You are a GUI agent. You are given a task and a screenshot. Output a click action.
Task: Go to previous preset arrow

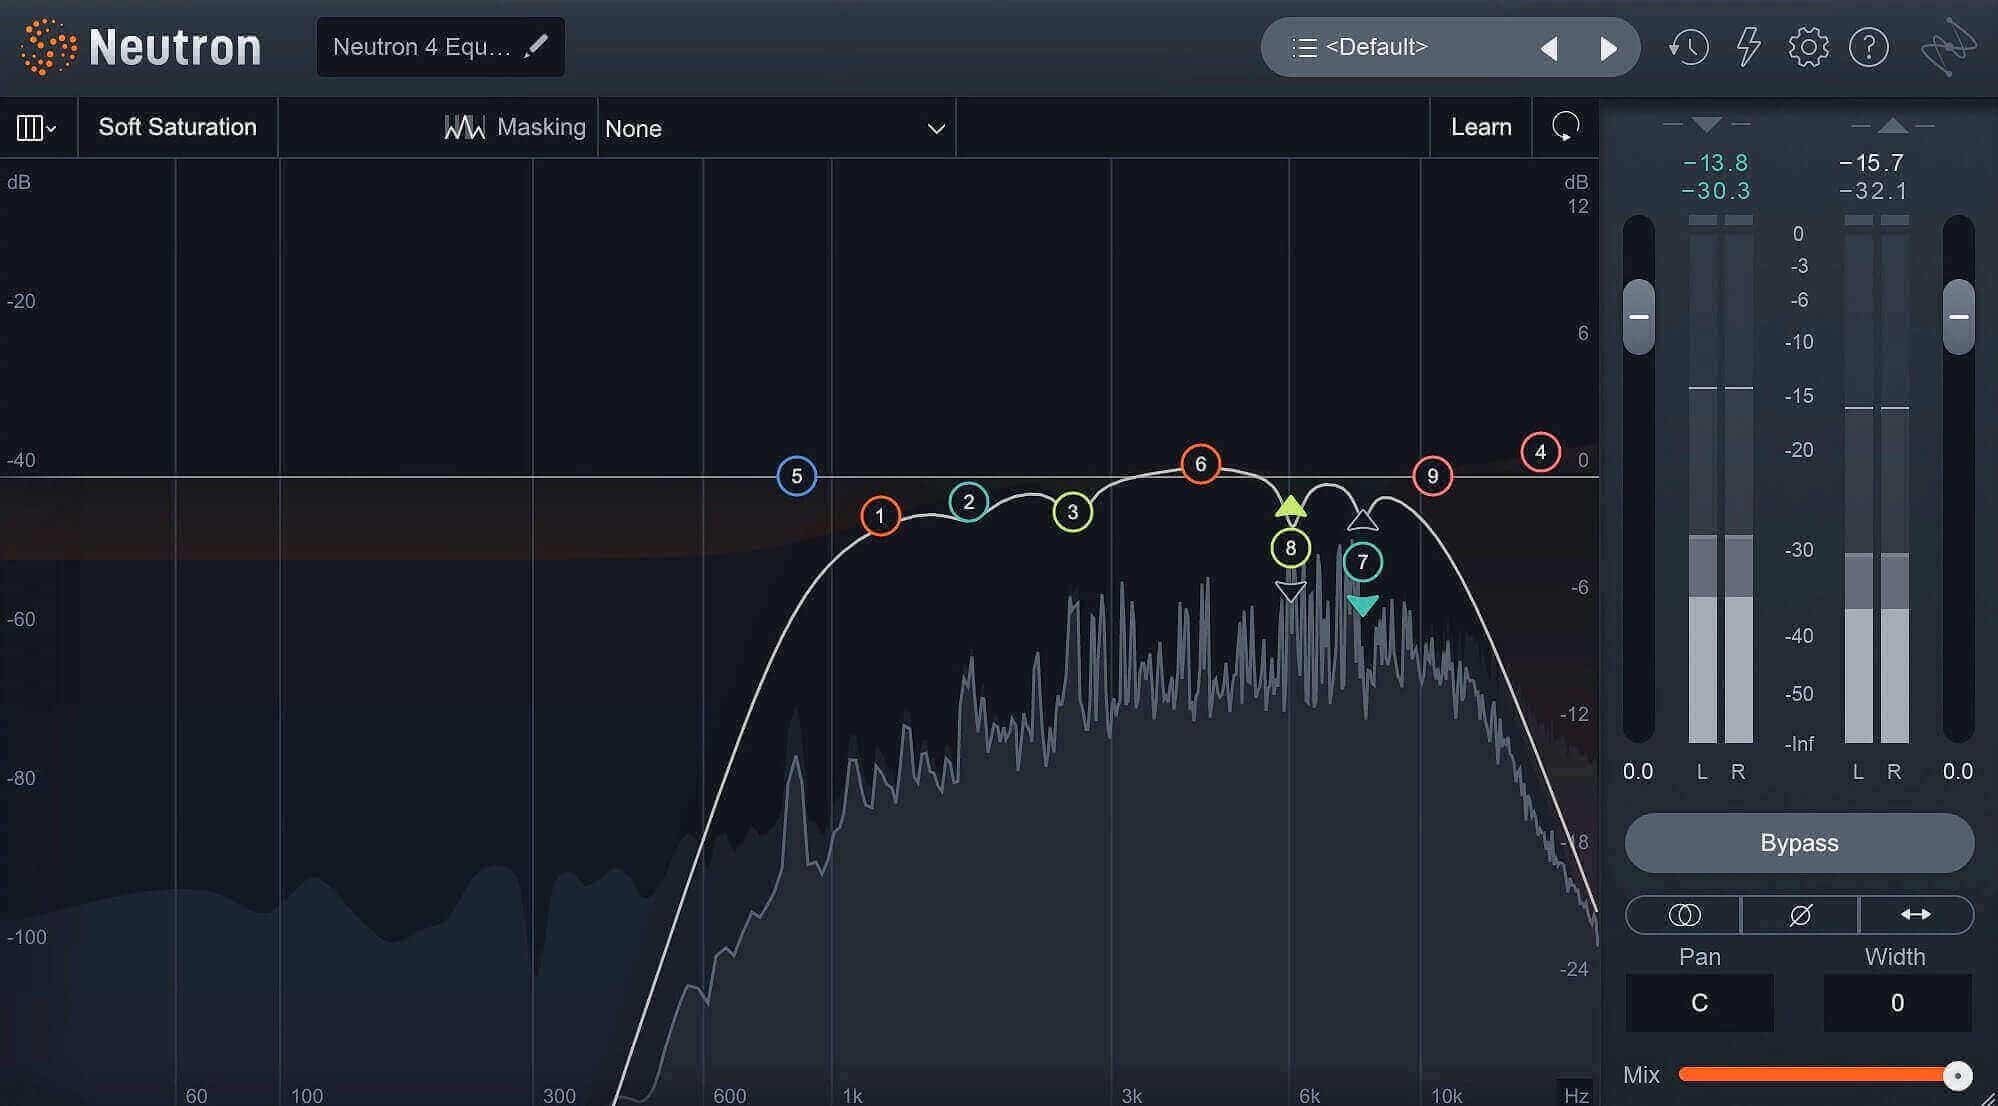(1549, 48)
